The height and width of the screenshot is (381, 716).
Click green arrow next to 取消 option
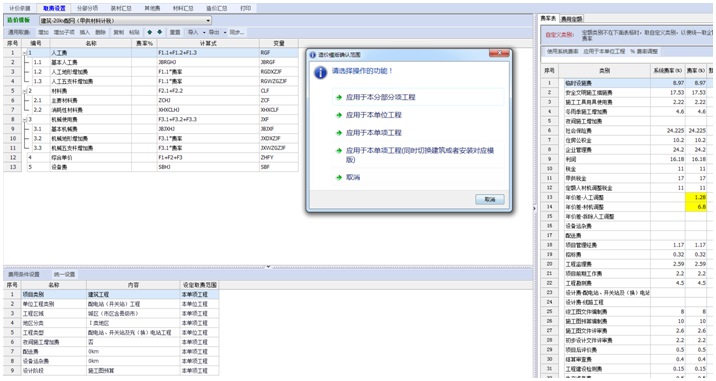(339, 177)
